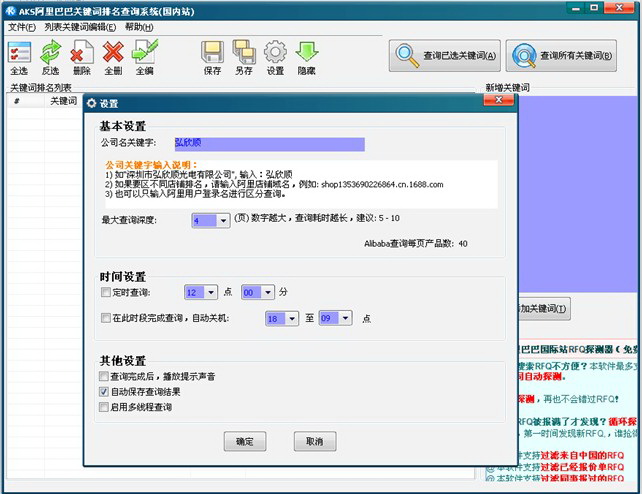Open the 文件(F) menu
Viewport: 642px width, 494px height.
[22, 27]
